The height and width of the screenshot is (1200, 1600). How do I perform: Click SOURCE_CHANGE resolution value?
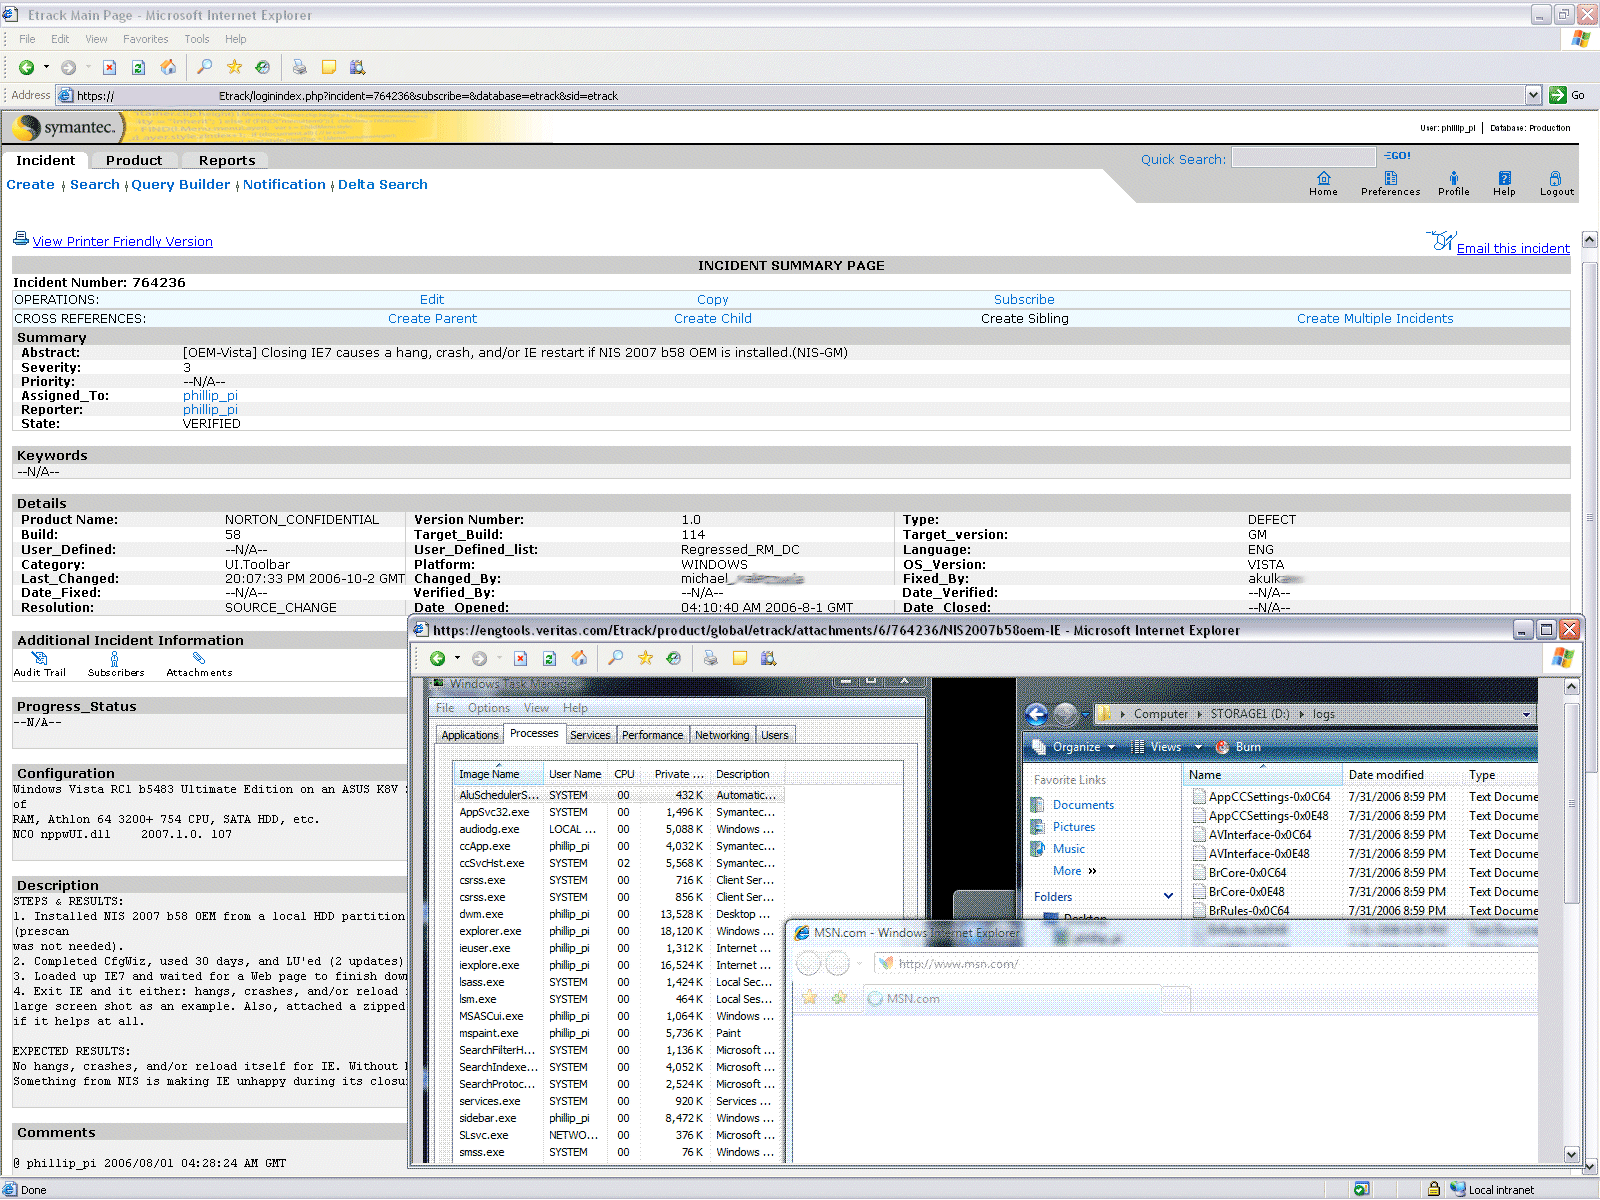pyautogui.click(x=280, y=607)
